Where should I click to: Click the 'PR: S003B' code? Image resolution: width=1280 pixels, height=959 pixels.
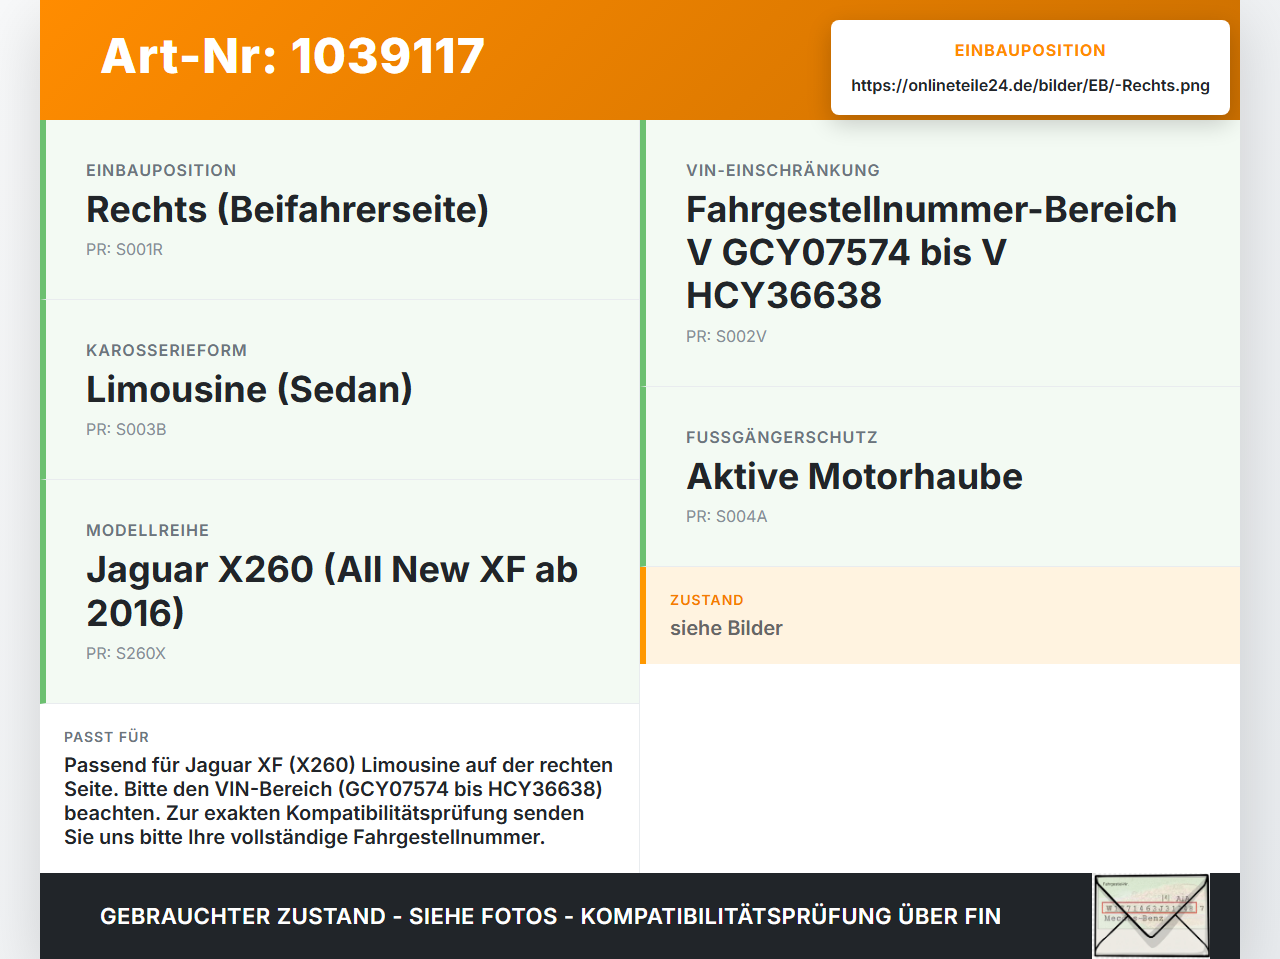point(126,430)
